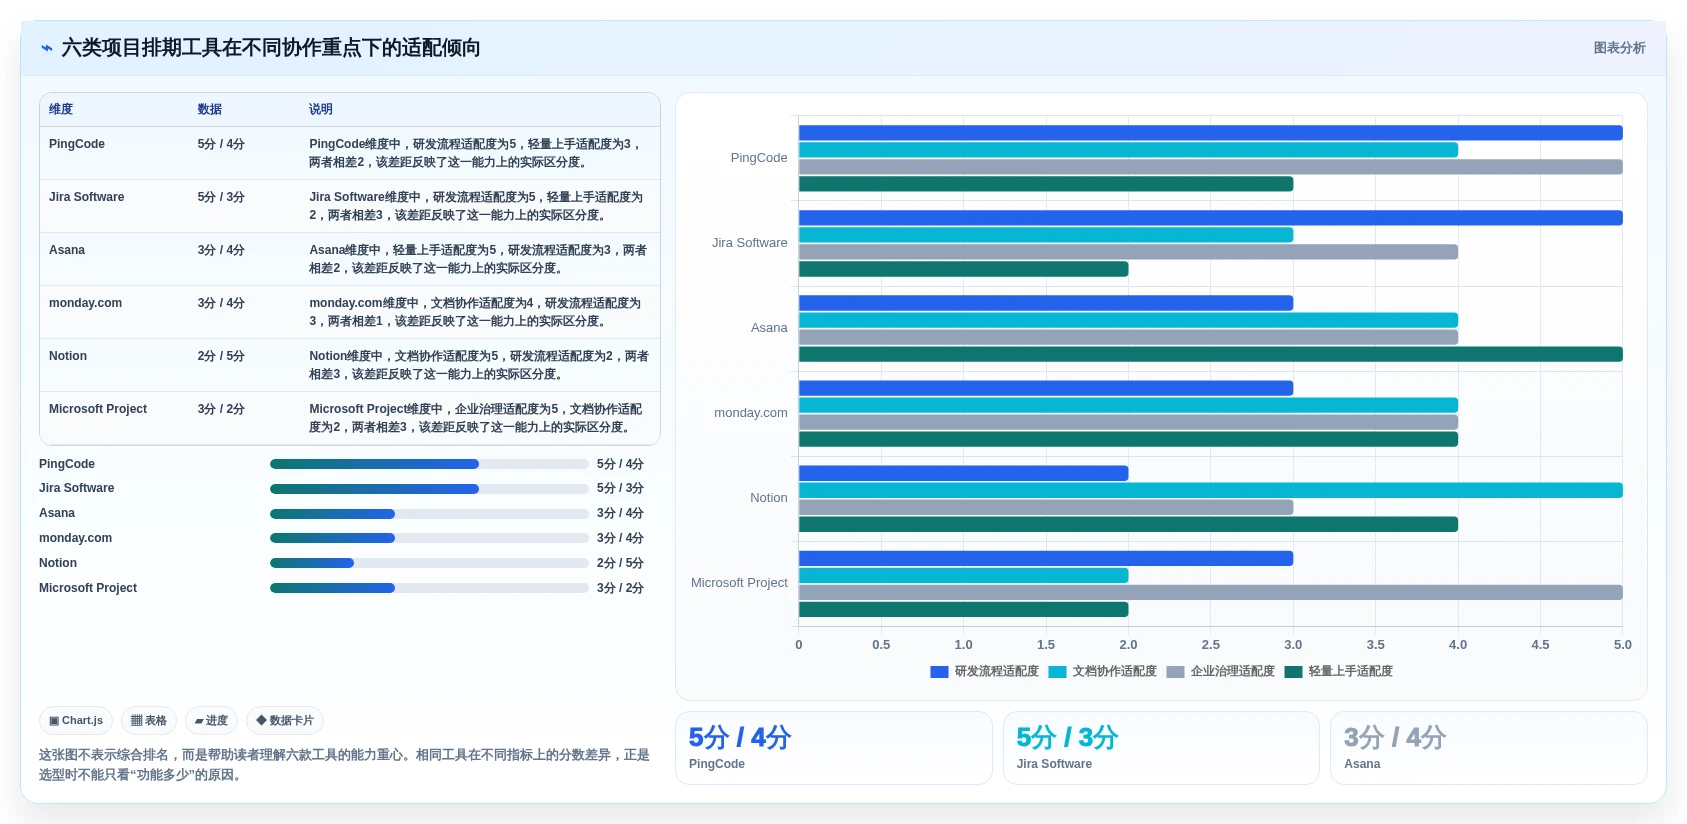Click the chart icon beside the page title
This screenshot has height=824, width=1687.
[x=47, y=48]
